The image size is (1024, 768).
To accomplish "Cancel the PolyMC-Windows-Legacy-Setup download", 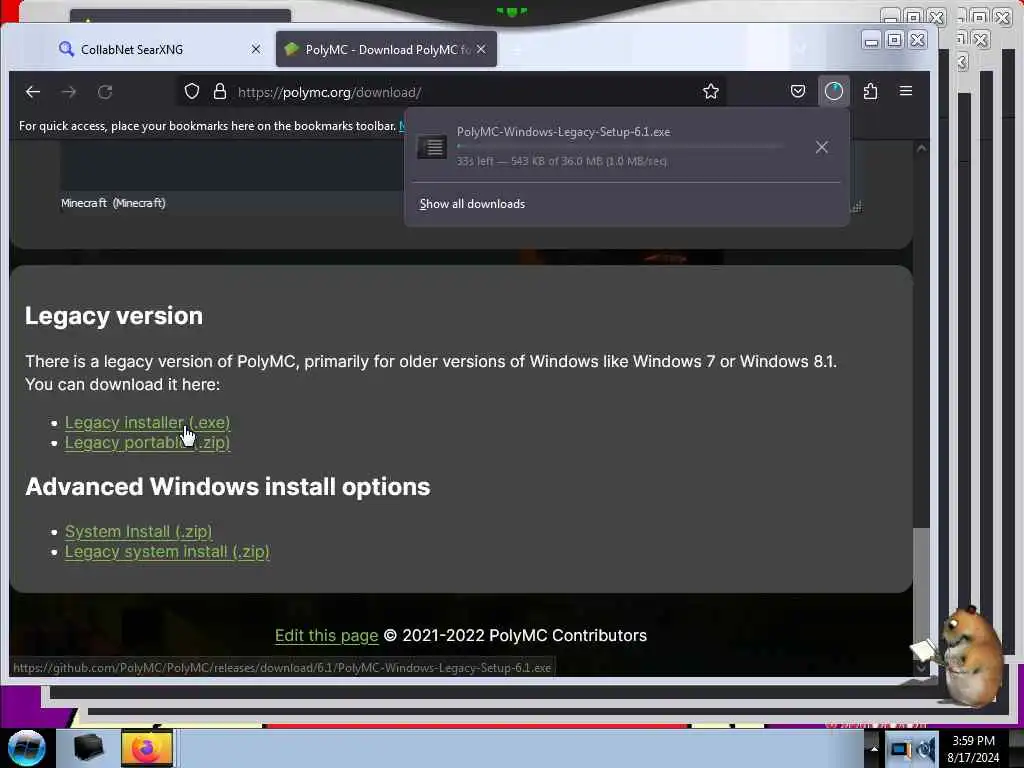I will tap(822, 147).
